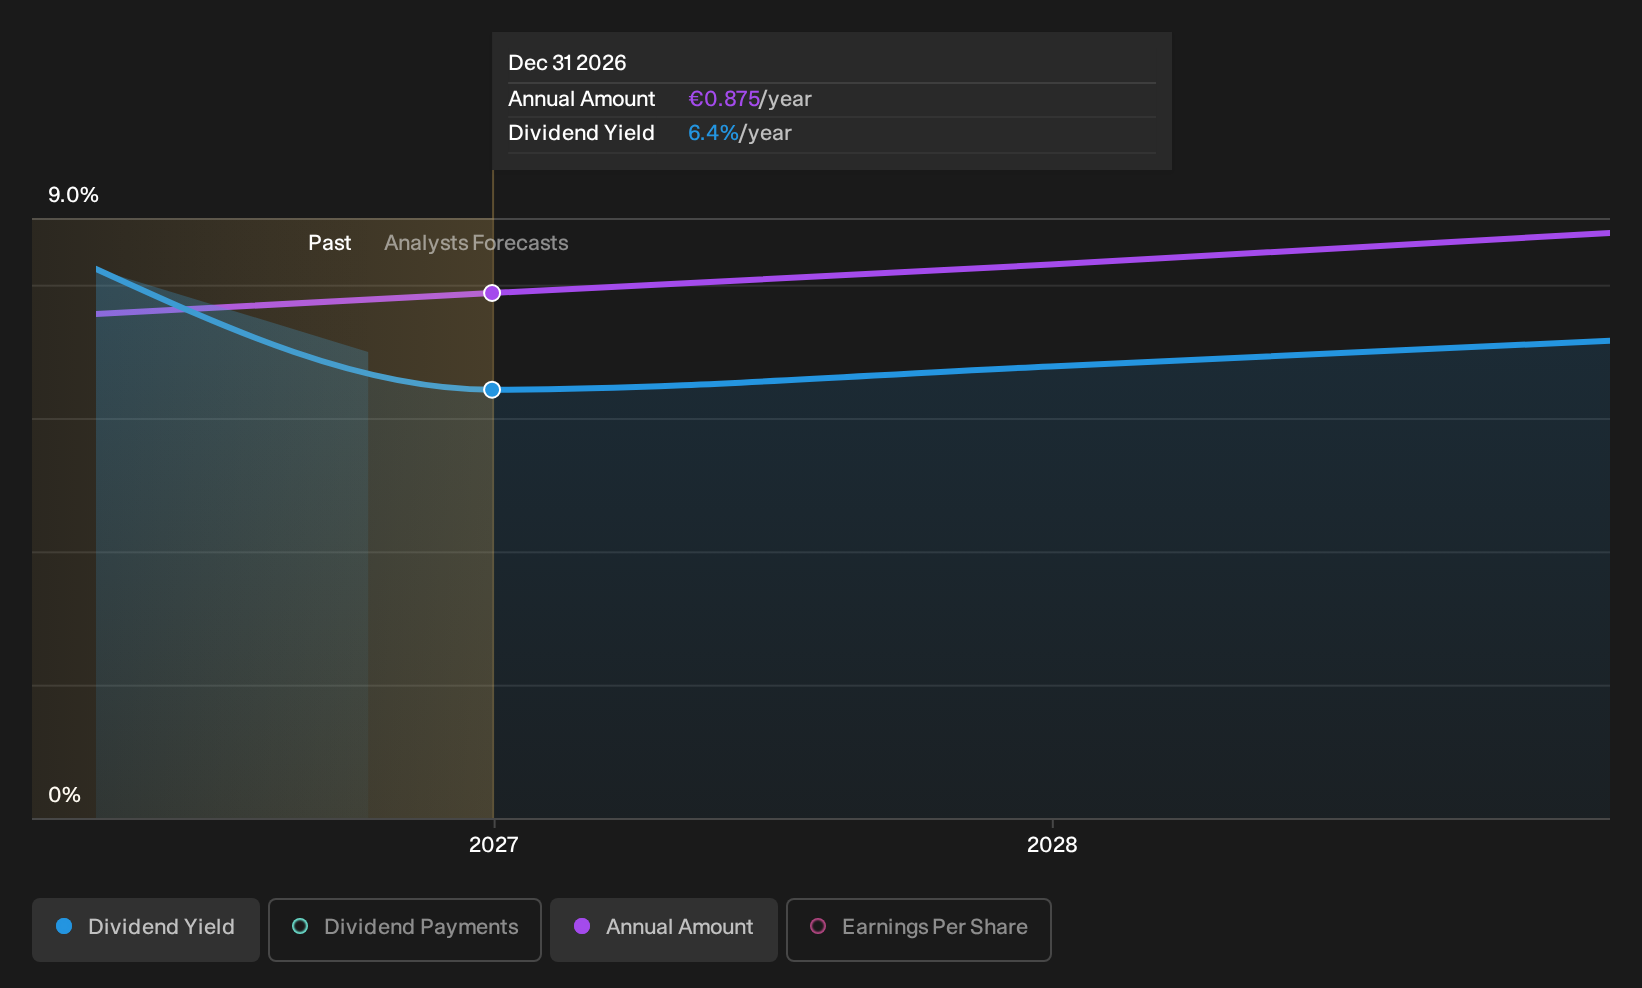Click the 6.4%/year tooltip value
Screen dimensions: 1642x988
740,133
